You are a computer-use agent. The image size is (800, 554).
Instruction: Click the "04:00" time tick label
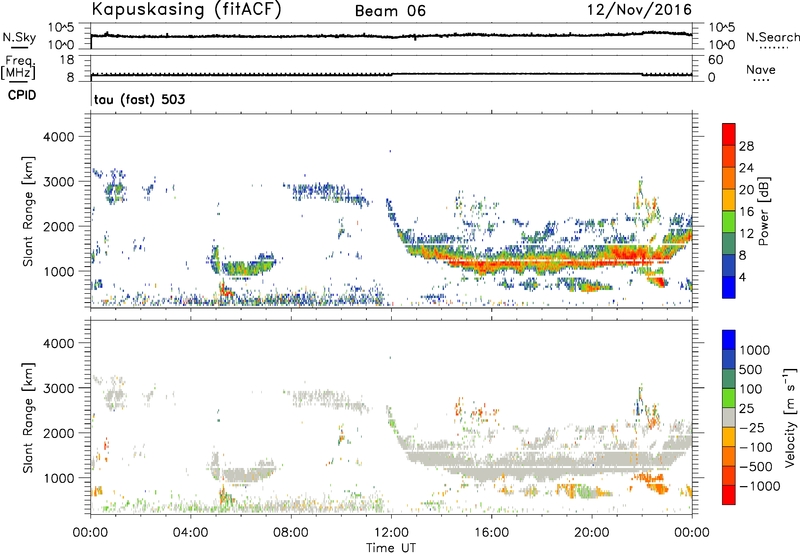click(x=191, y=533)
